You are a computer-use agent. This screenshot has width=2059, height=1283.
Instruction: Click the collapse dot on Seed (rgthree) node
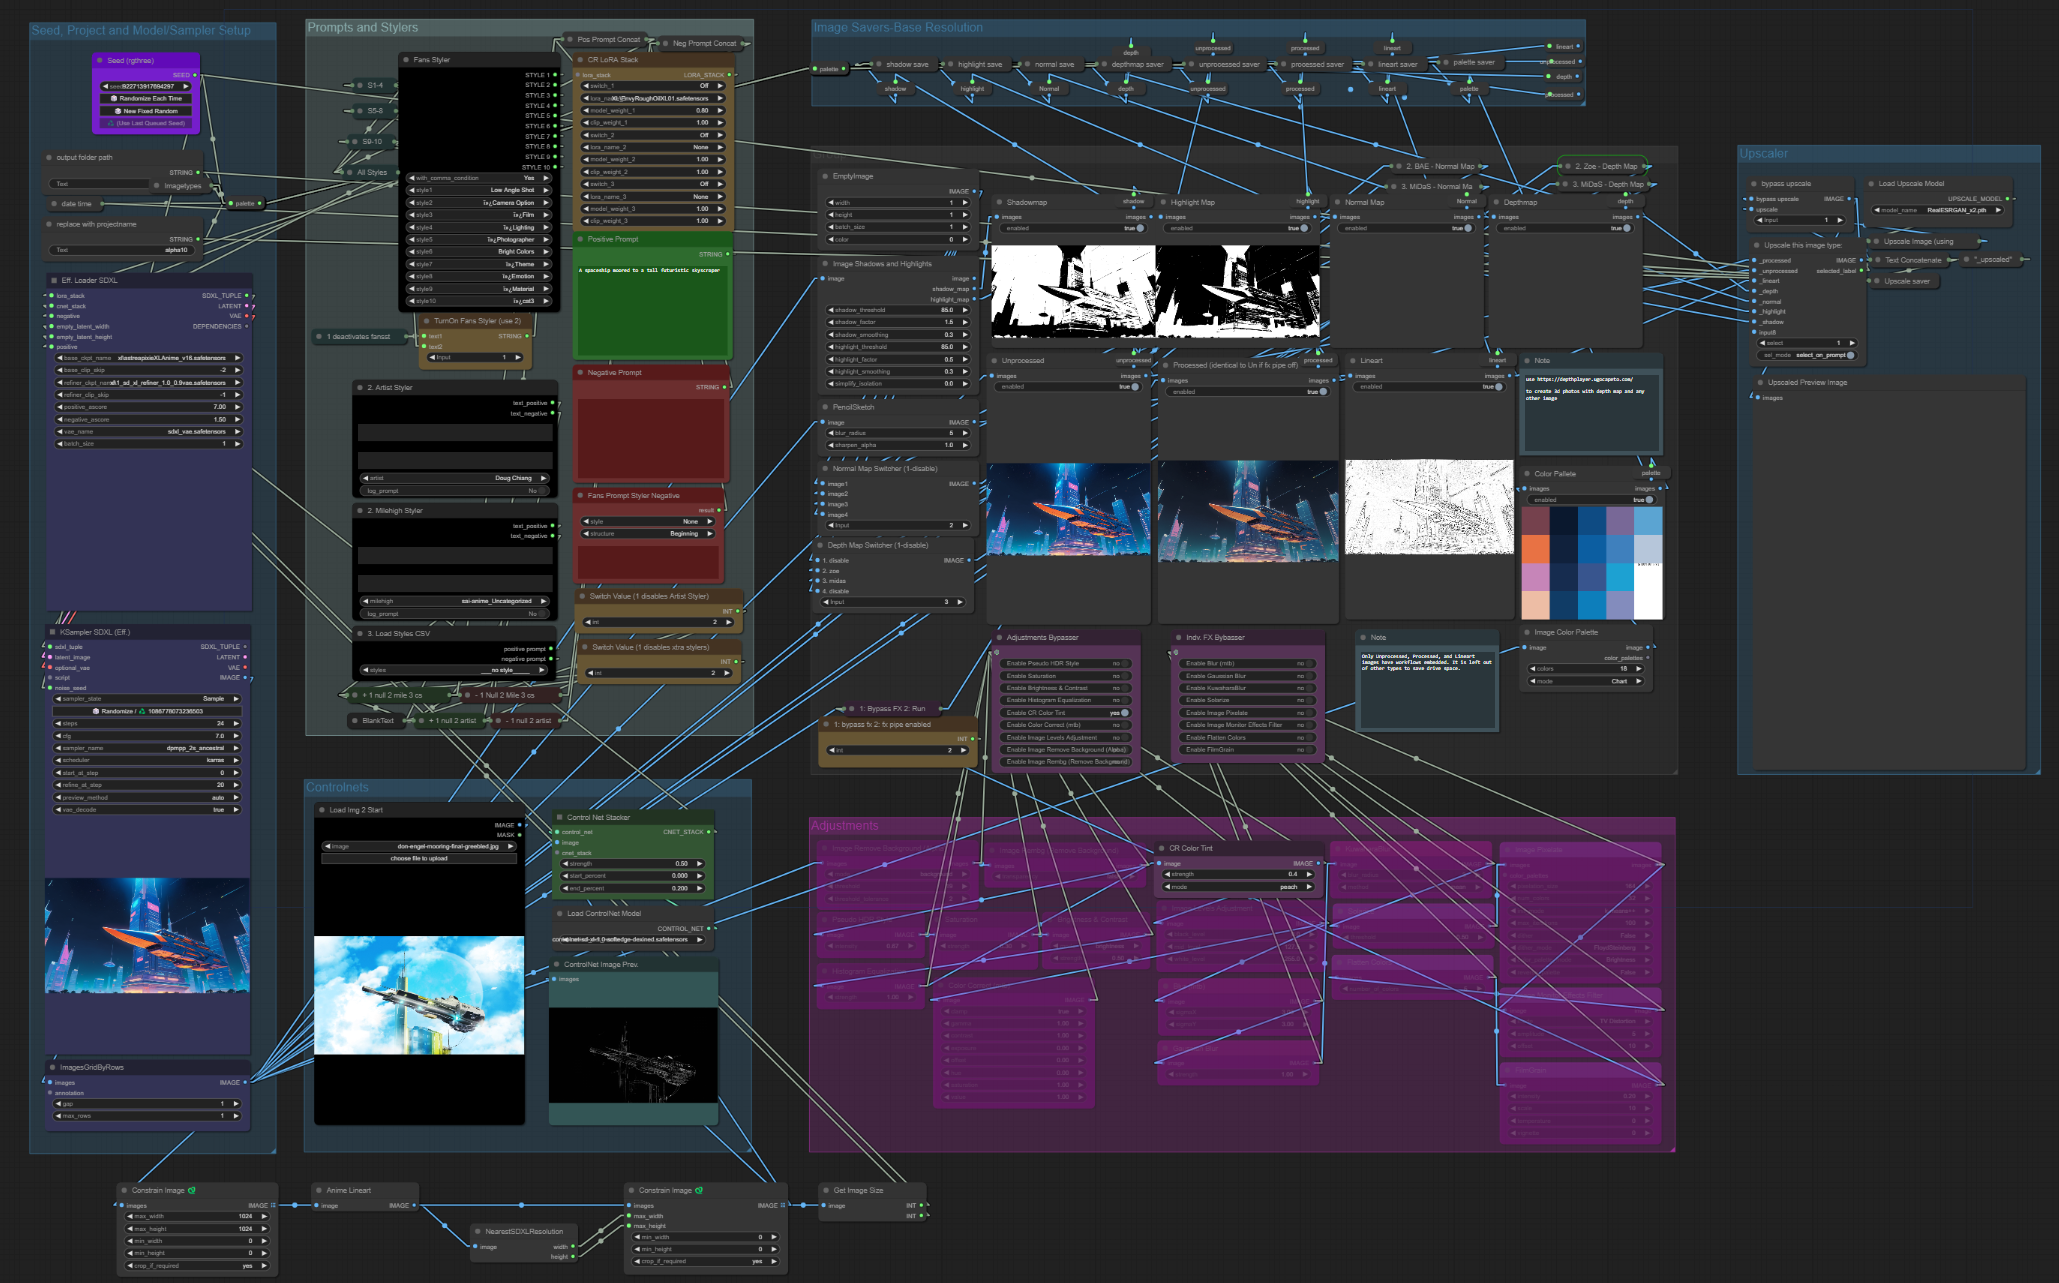100,60
